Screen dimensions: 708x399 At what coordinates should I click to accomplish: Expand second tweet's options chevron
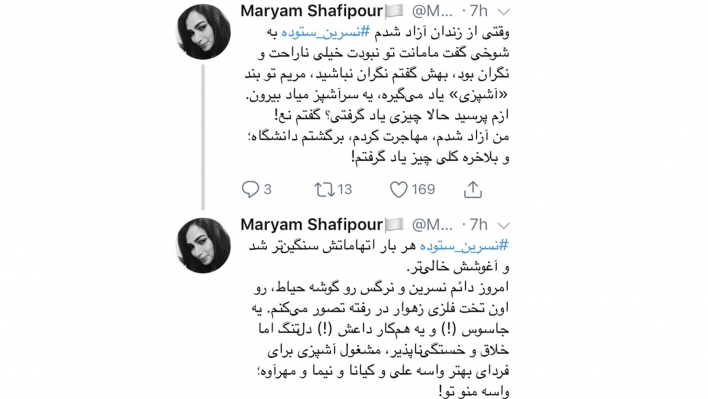point(504,225)
